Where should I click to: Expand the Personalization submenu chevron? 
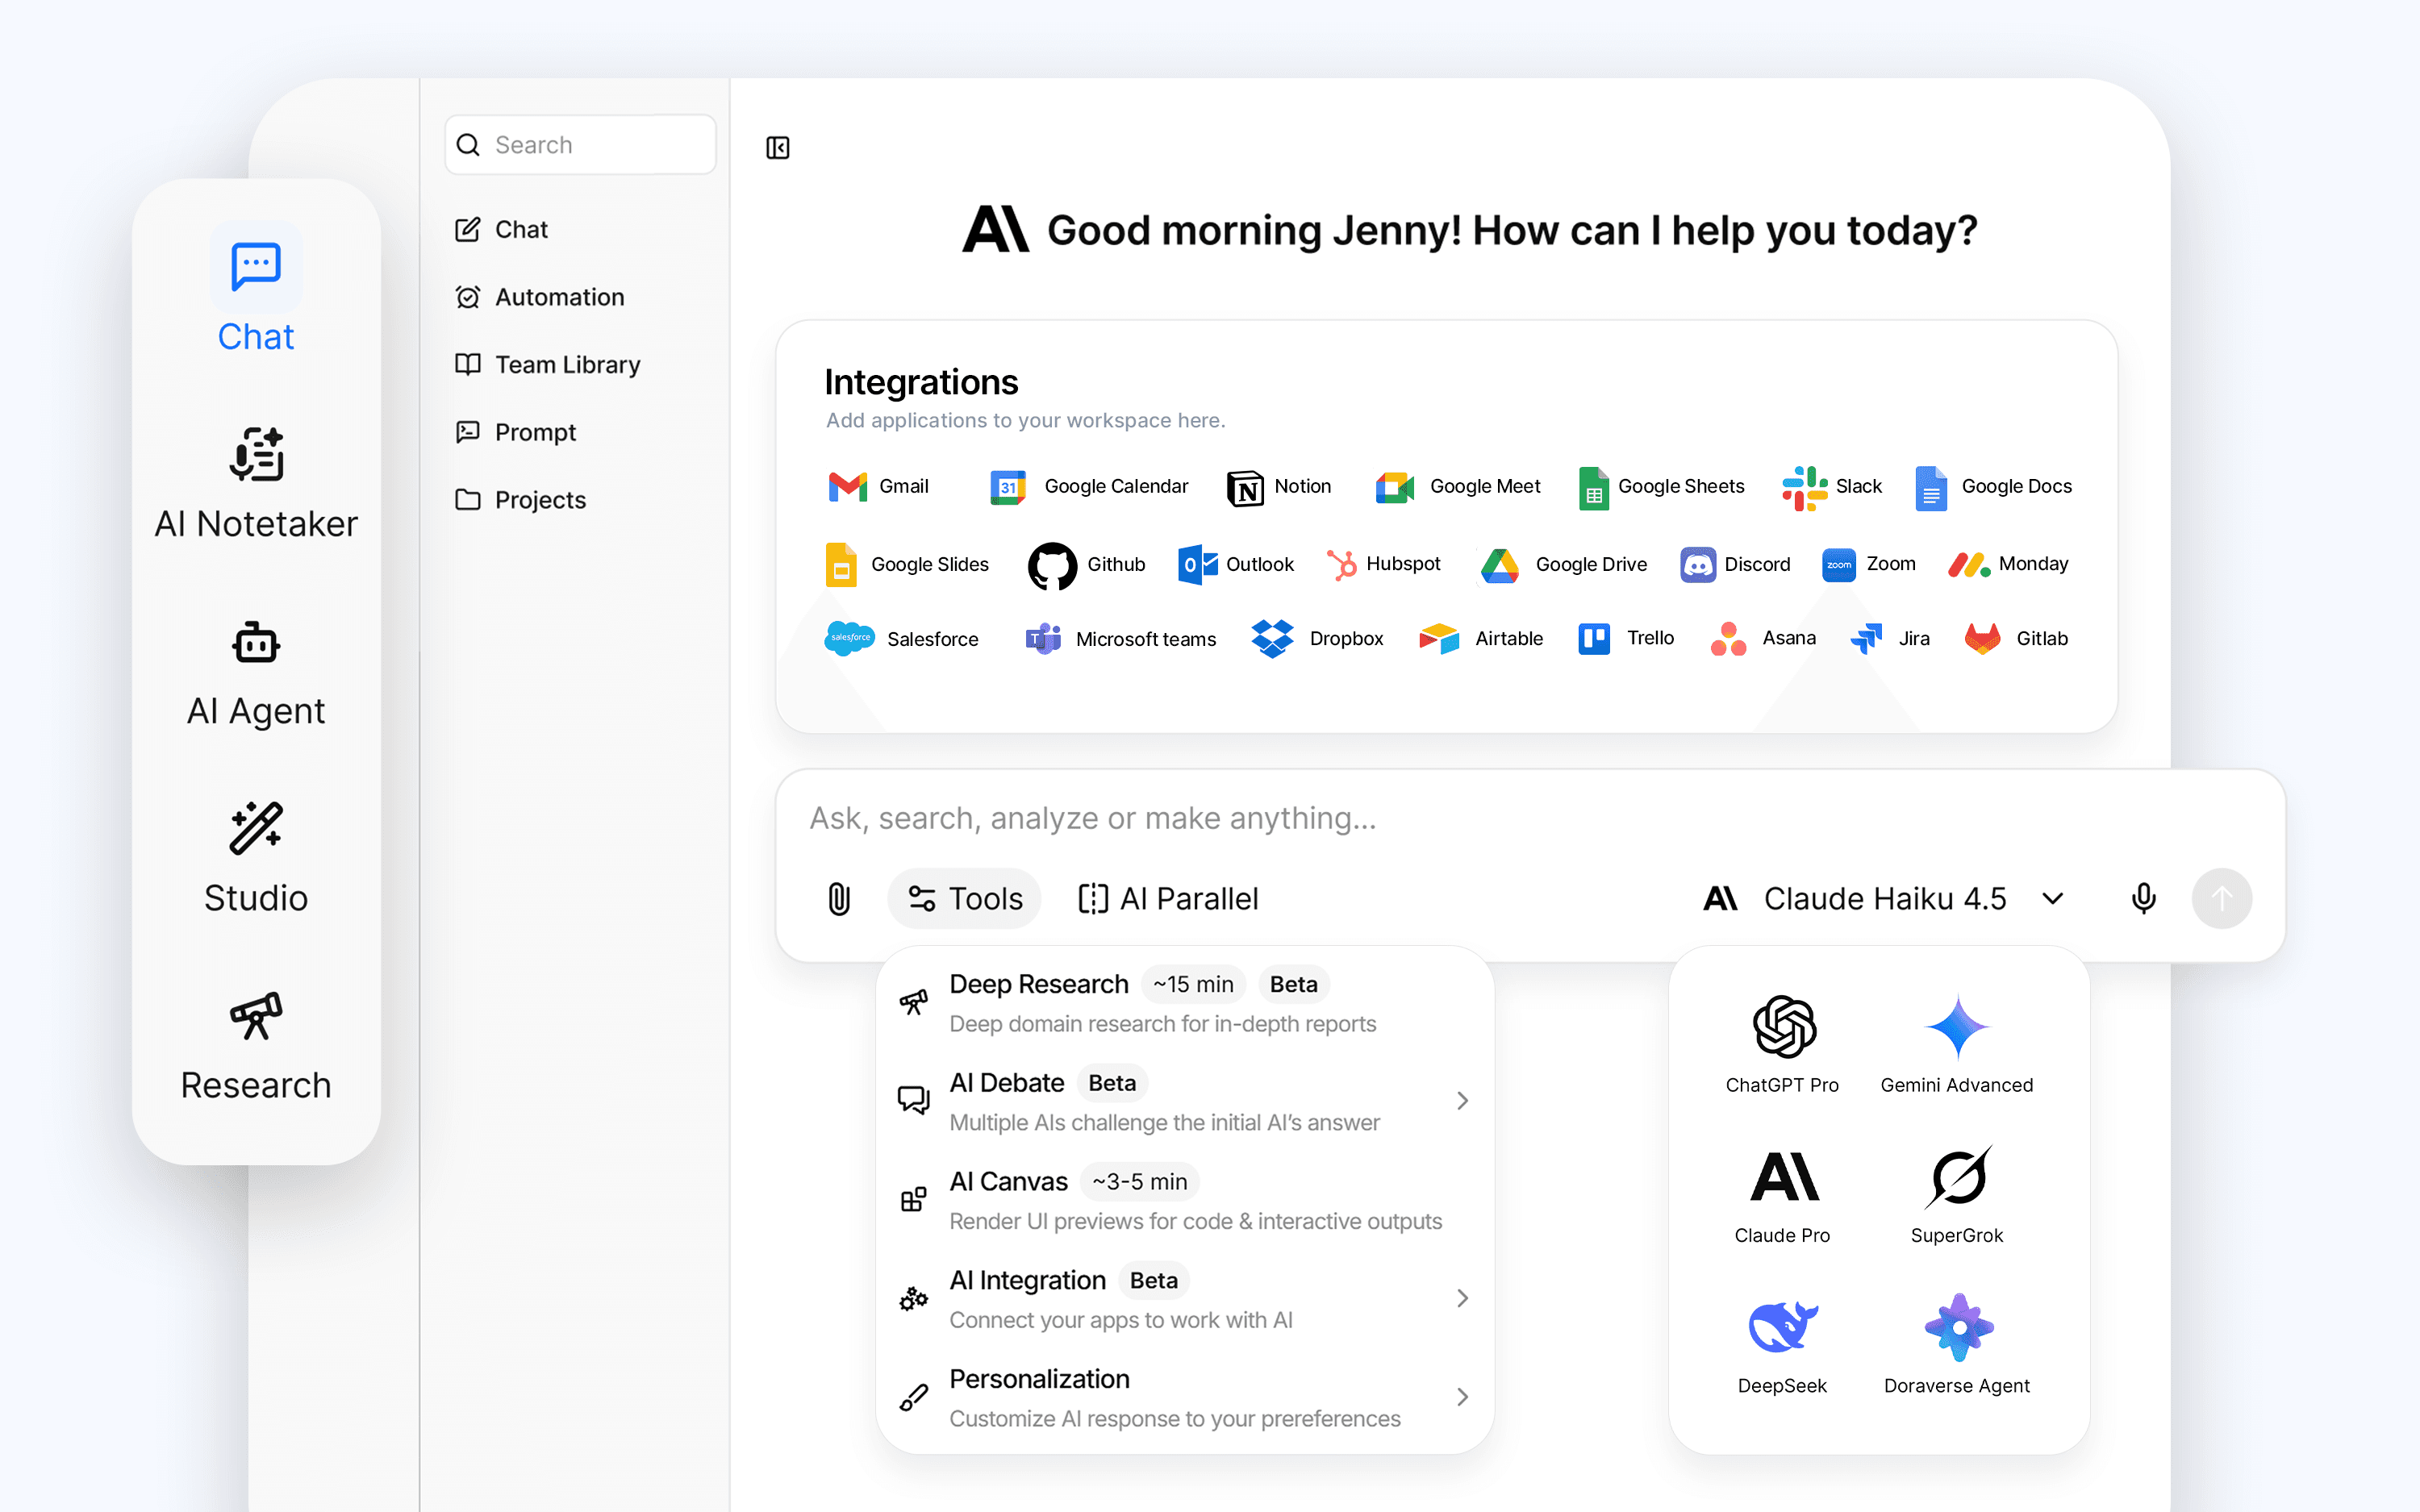click(x=1462, y=1397)
